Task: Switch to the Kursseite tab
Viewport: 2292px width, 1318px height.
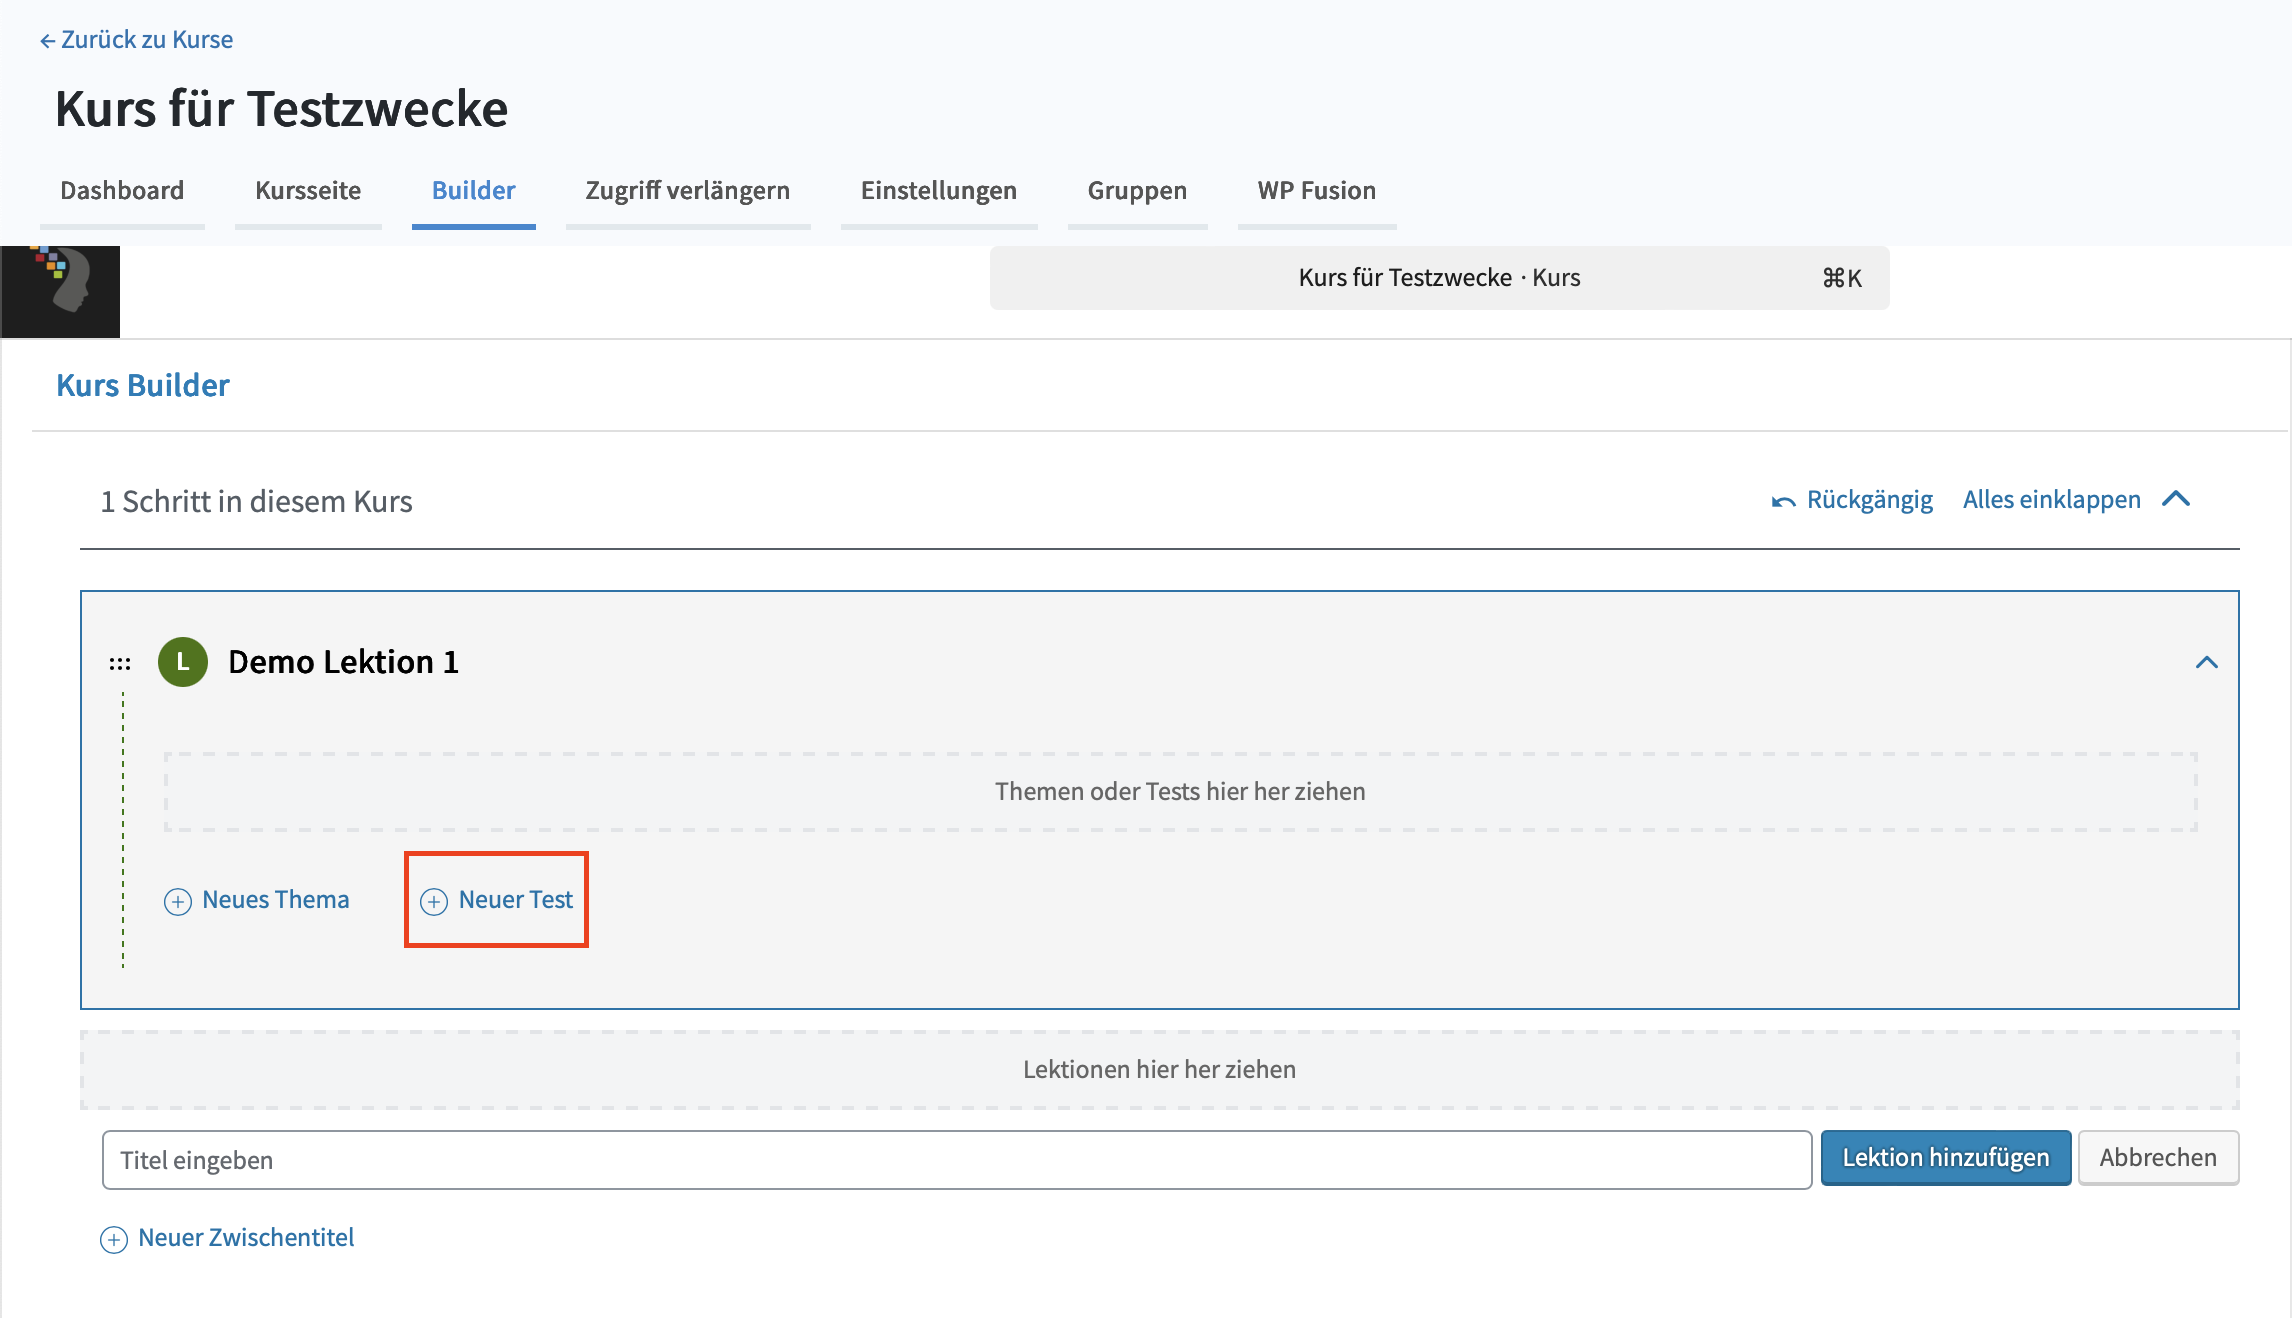Action: [308, 190]
